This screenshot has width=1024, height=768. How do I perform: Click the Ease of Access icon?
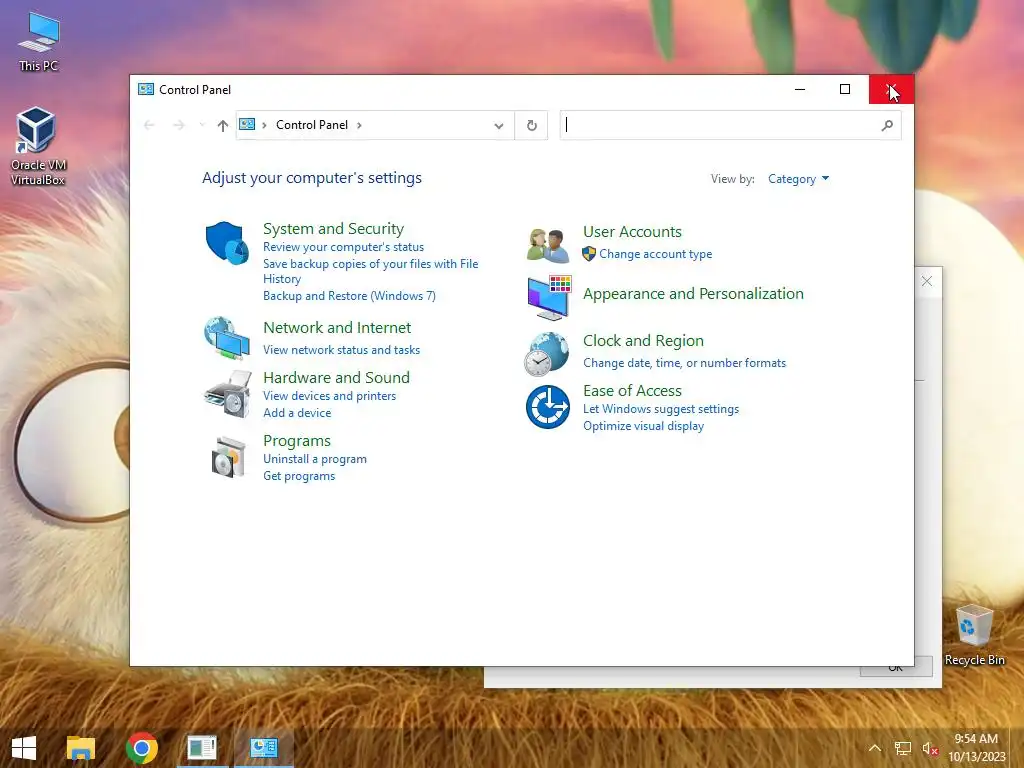coord(548,407)
